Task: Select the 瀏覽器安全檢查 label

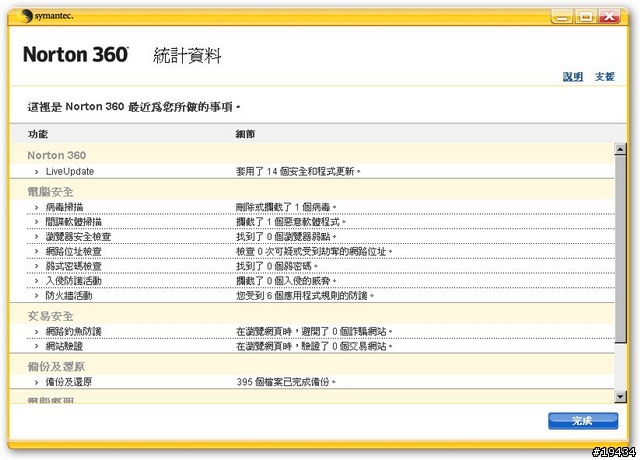Action: coord(78,237)
